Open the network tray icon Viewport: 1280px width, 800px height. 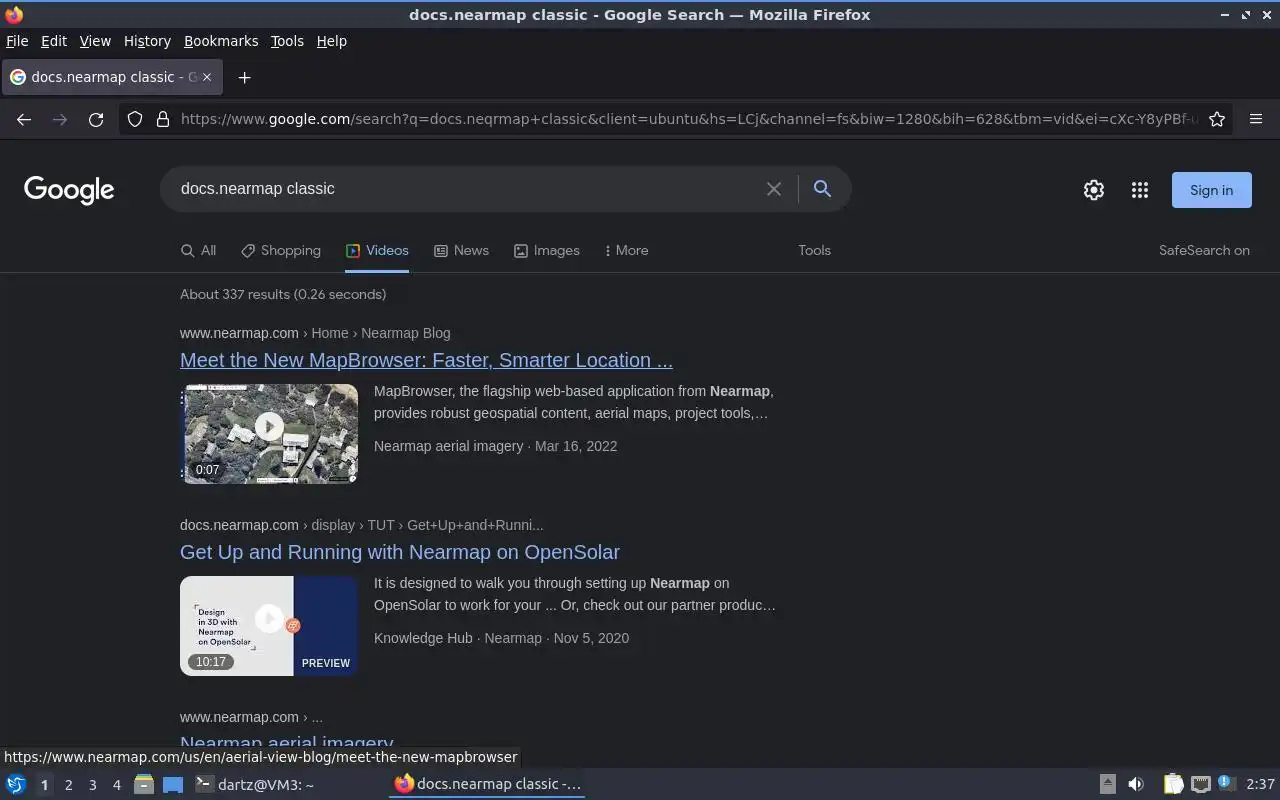1201,784
